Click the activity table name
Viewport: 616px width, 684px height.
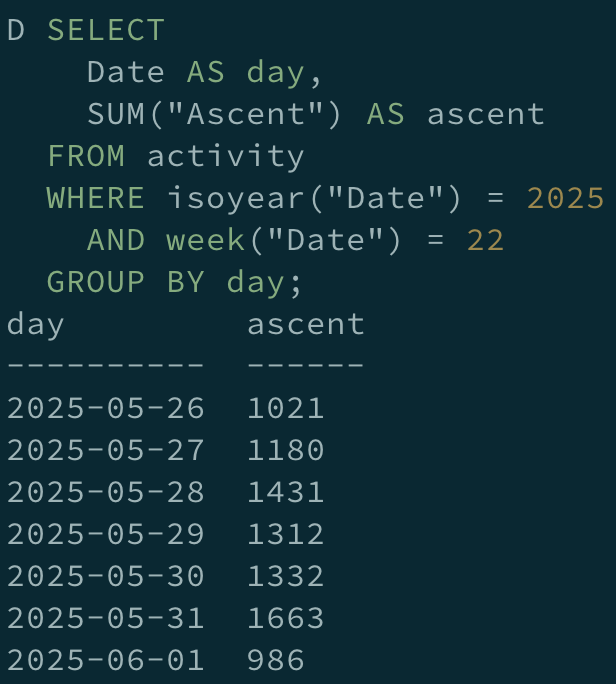pos(225,157)
